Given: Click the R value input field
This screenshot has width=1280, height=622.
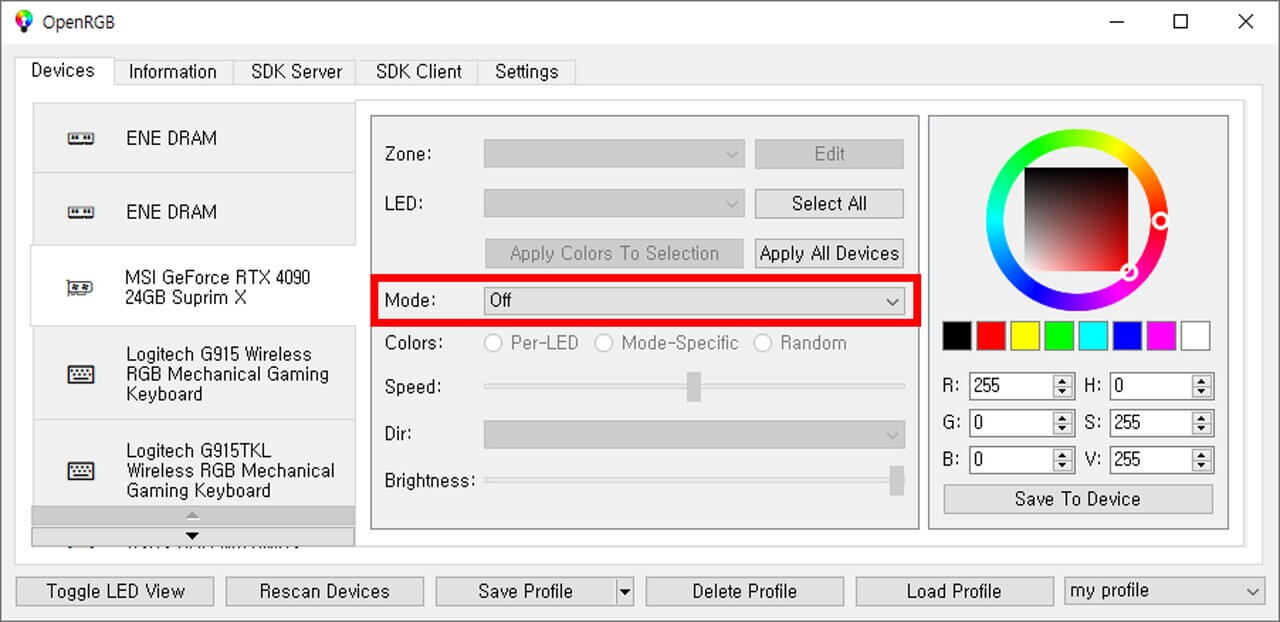Looking at the screenshot, I should coord(1009,386).
